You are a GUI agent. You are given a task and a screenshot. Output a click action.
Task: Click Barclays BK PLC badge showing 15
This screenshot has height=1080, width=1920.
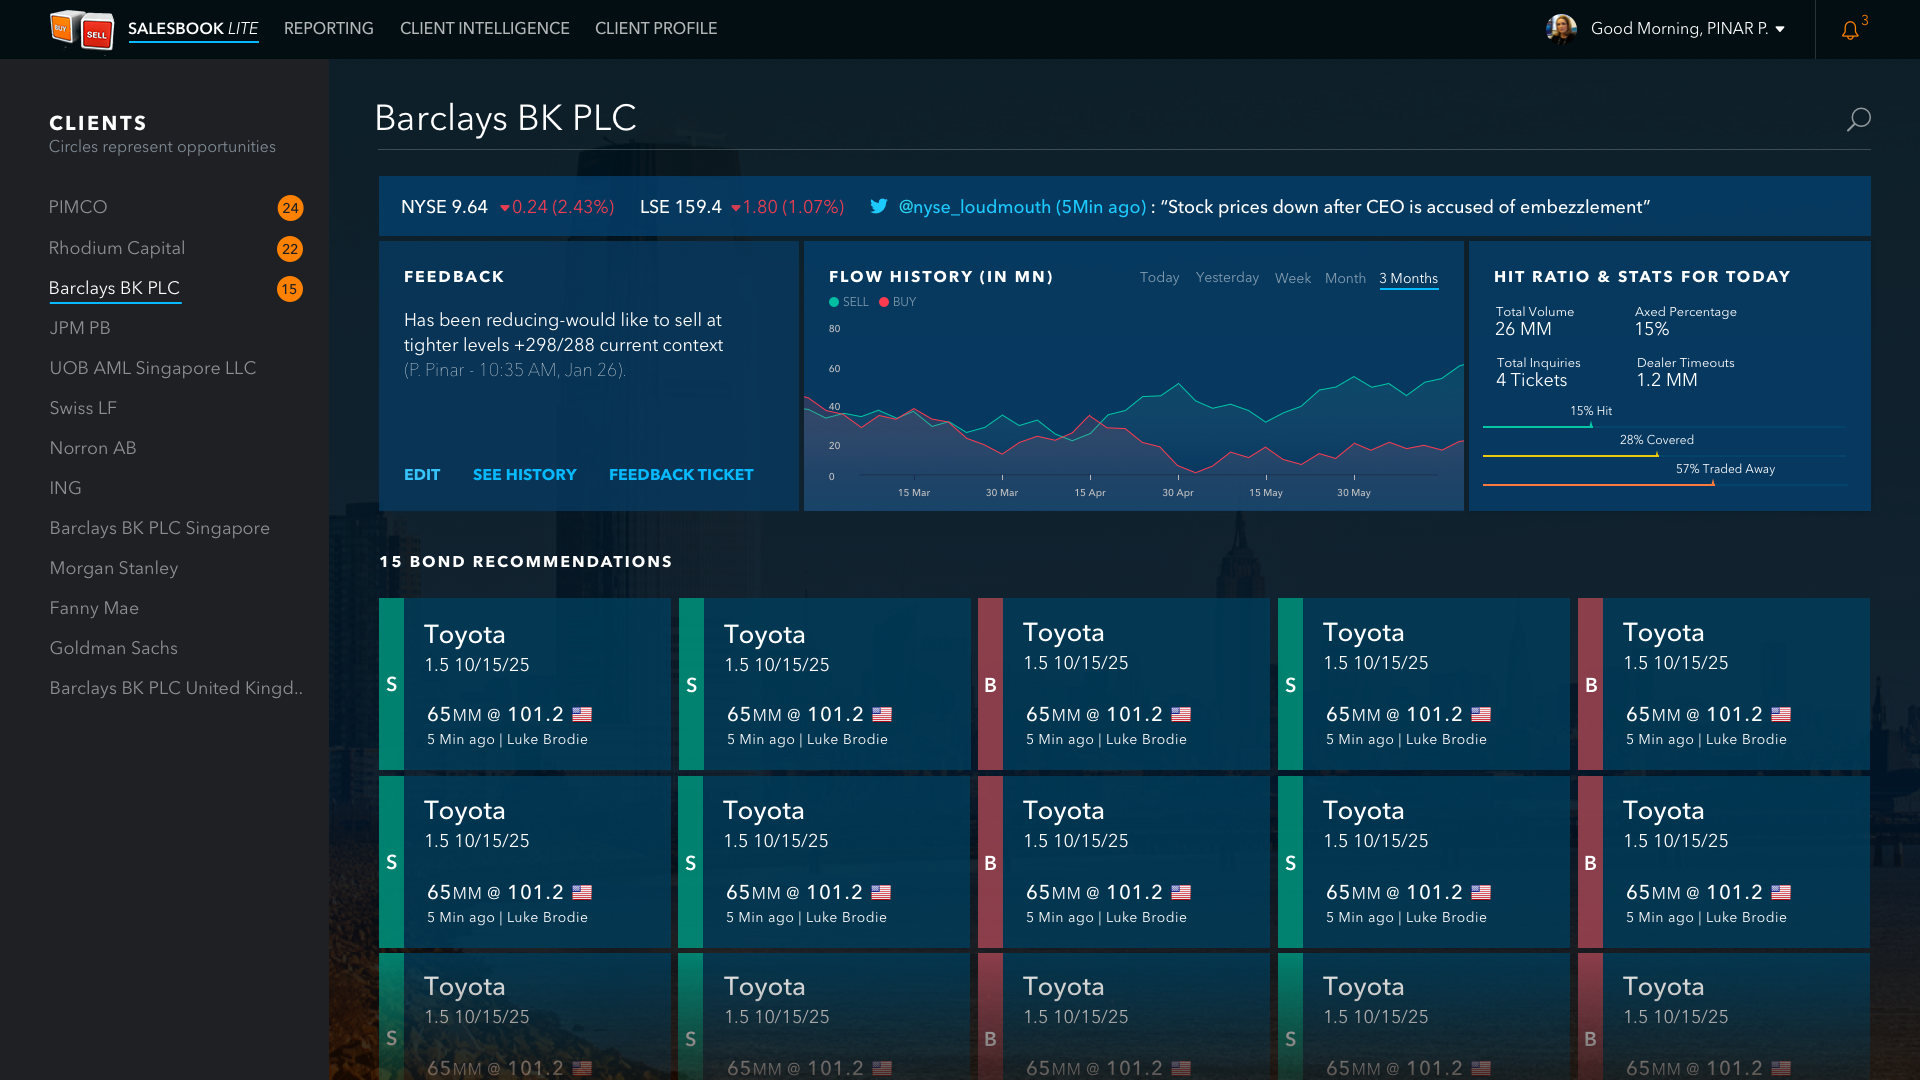(290, 289)
